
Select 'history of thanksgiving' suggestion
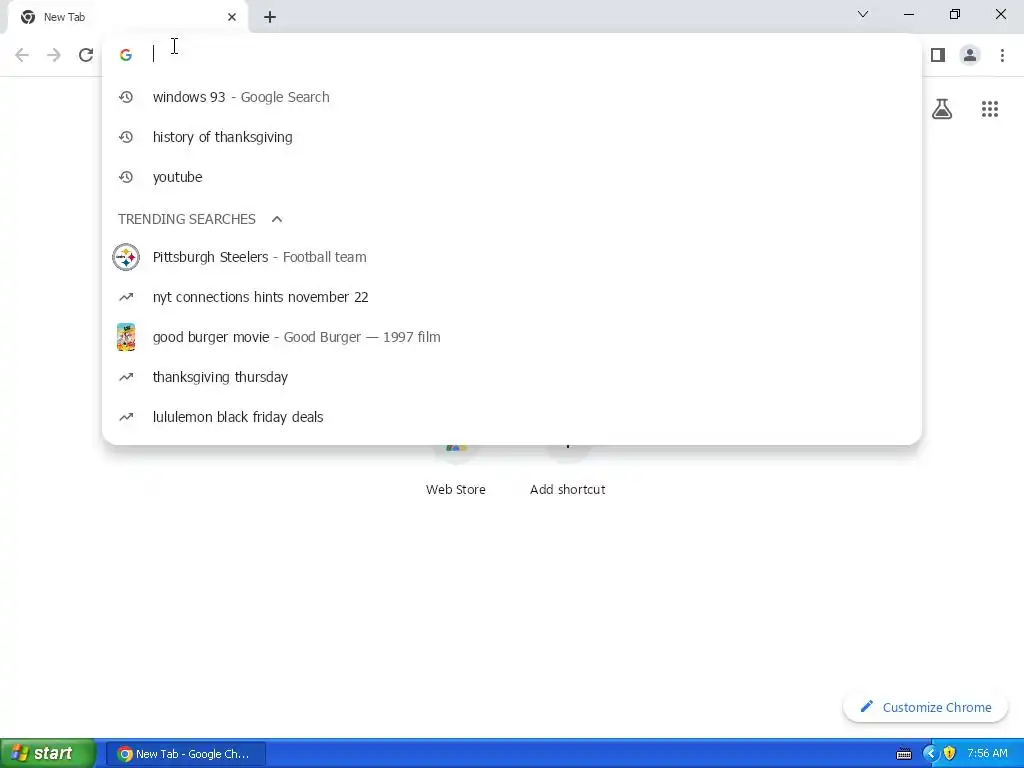[512, 137]
